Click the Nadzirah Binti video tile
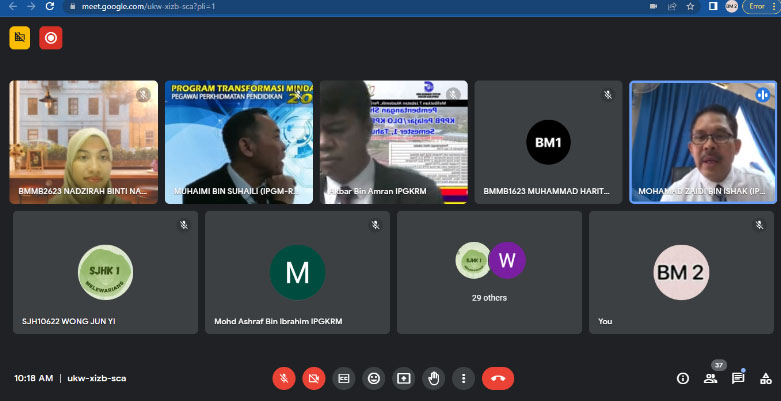Viewport: 781px width, 401px height. coord(84,142)
